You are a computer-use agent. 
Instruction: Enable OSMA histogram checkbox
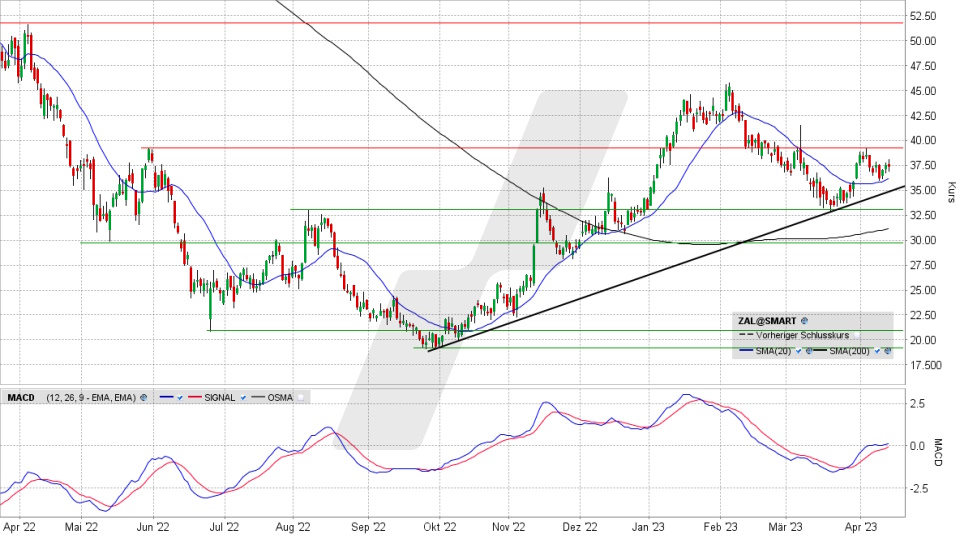[301, 397]
